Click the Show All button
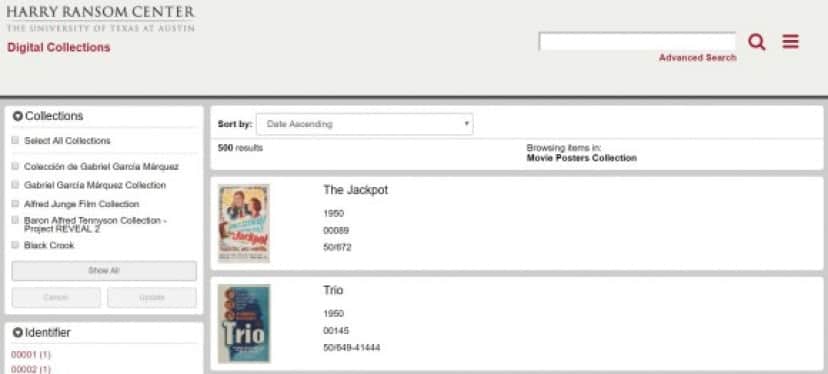828x374 pixels. click(x=104, y=270)
